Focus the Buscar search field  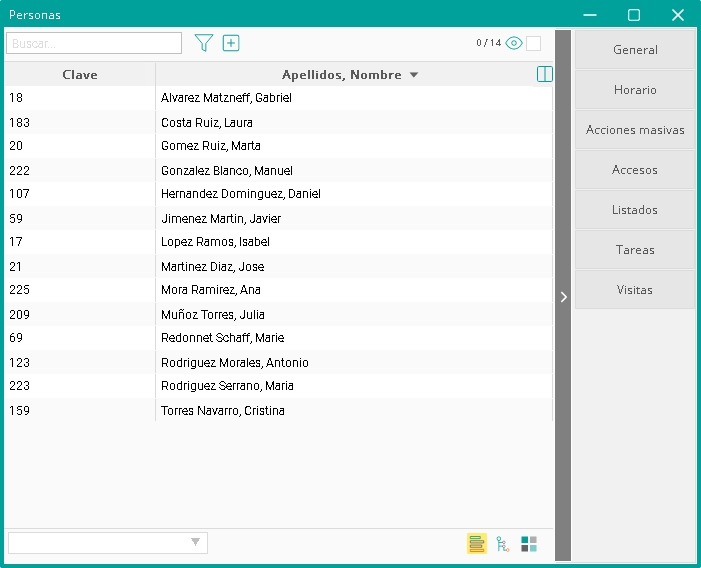click(94, 43)
